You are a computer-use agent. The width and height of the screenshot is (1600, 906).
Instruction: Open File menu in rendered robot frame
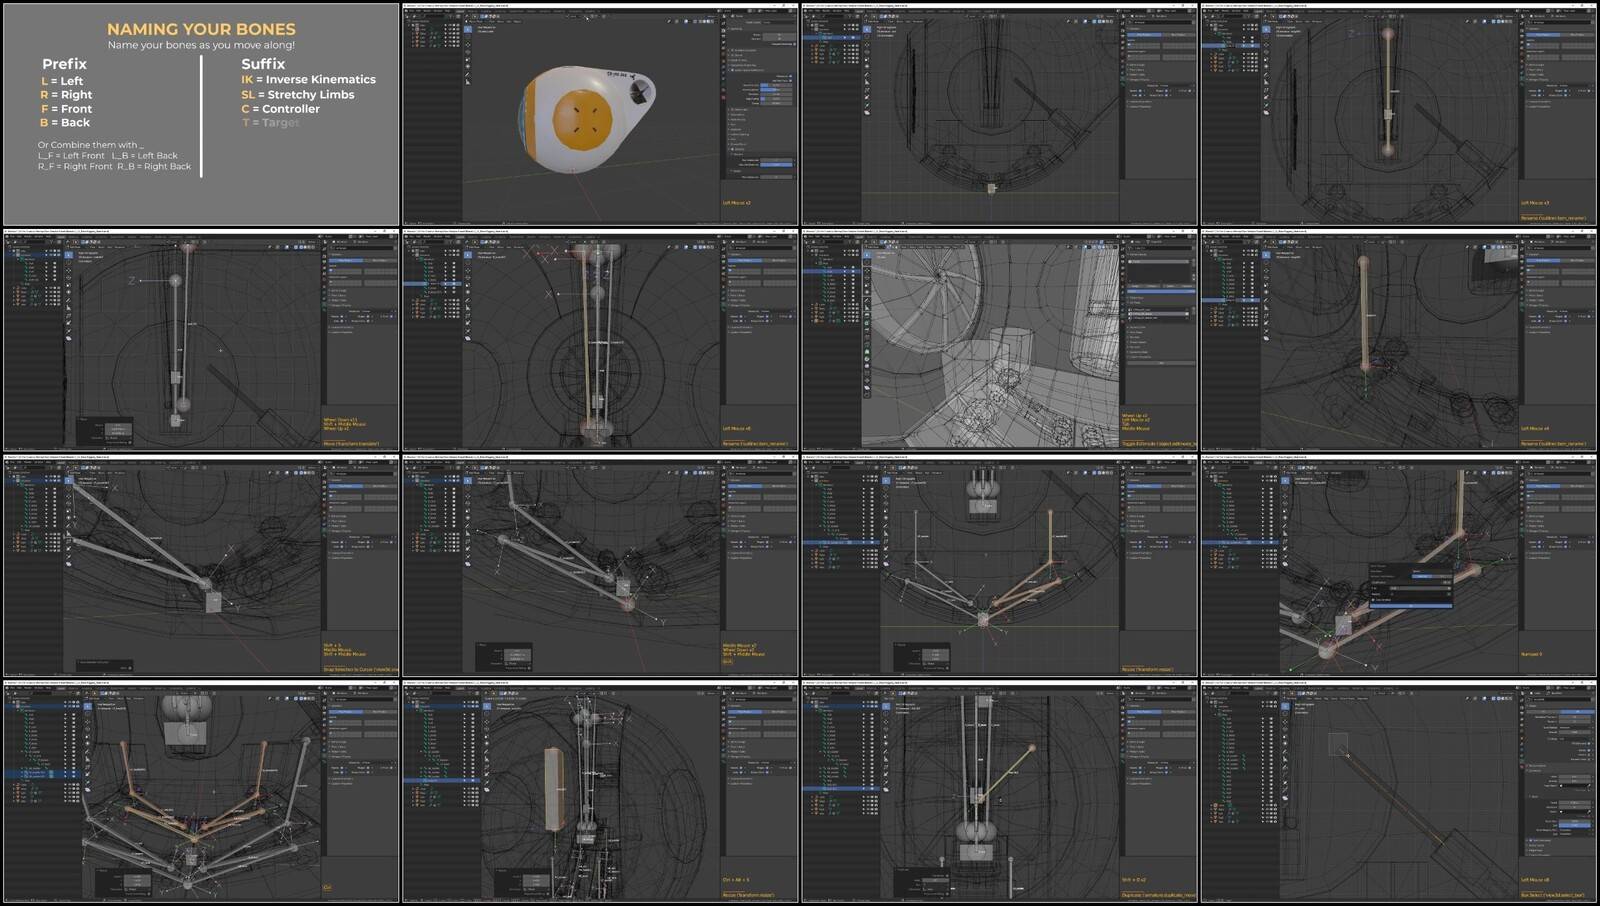pyautogui.click(x=411, y=12)
